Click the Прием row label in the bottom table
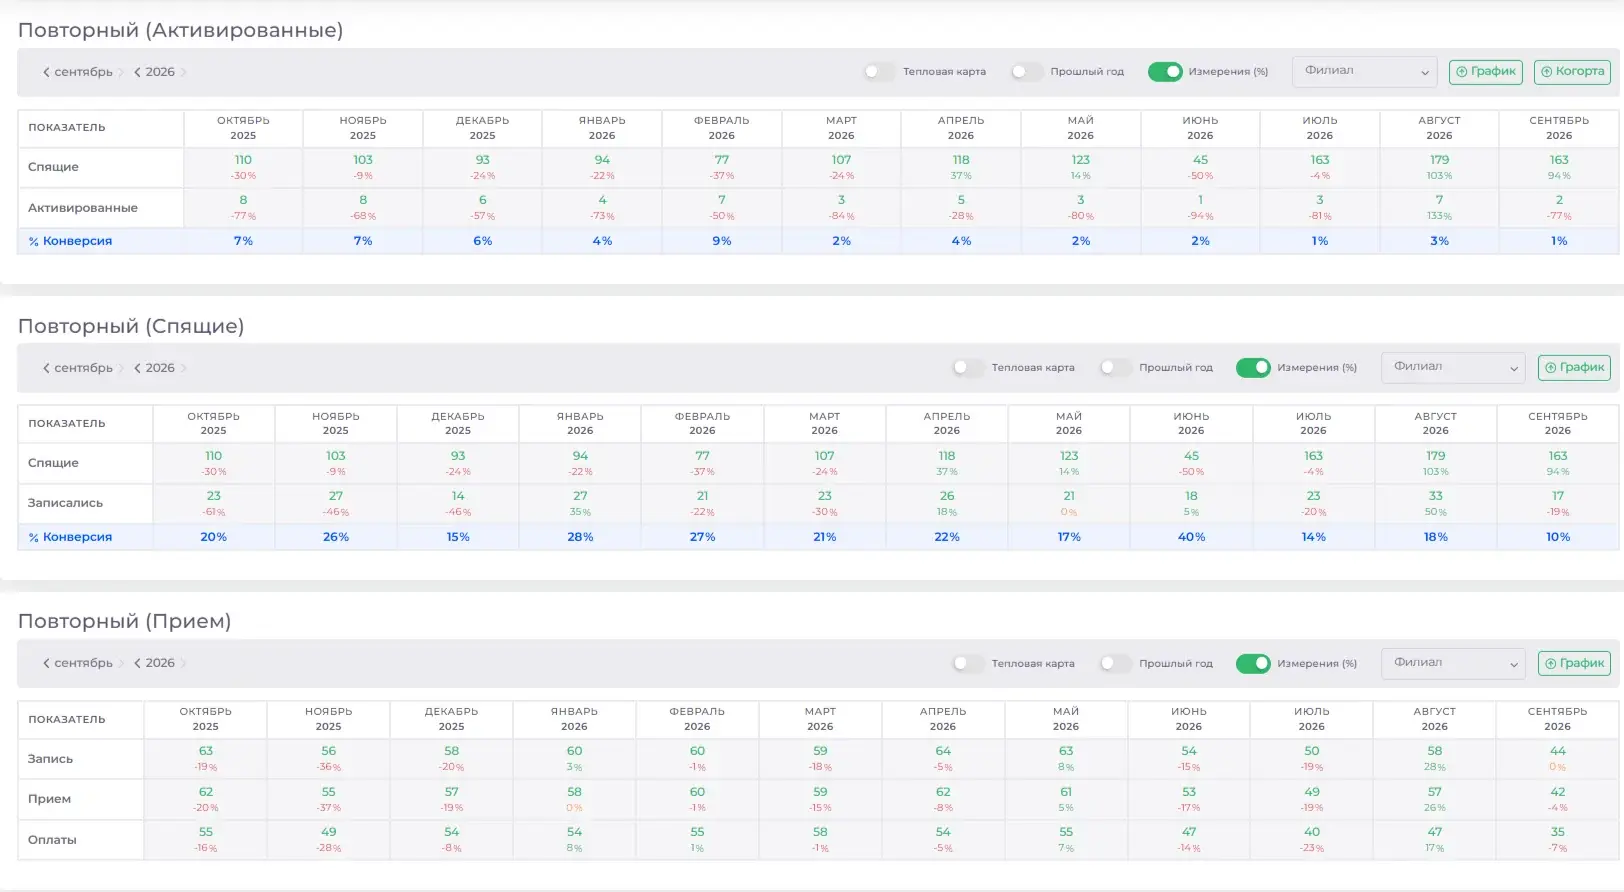Image resolution: width=1624 pixels, height=892 pixels. click(49, 799)
